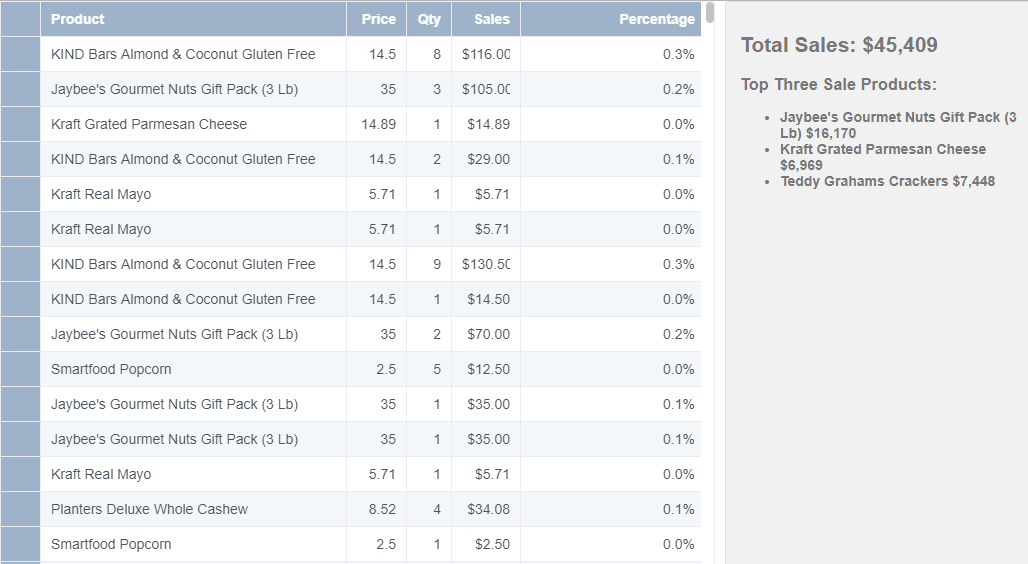Click the 14.5 price in the $130.50 row

coord(376,264)
